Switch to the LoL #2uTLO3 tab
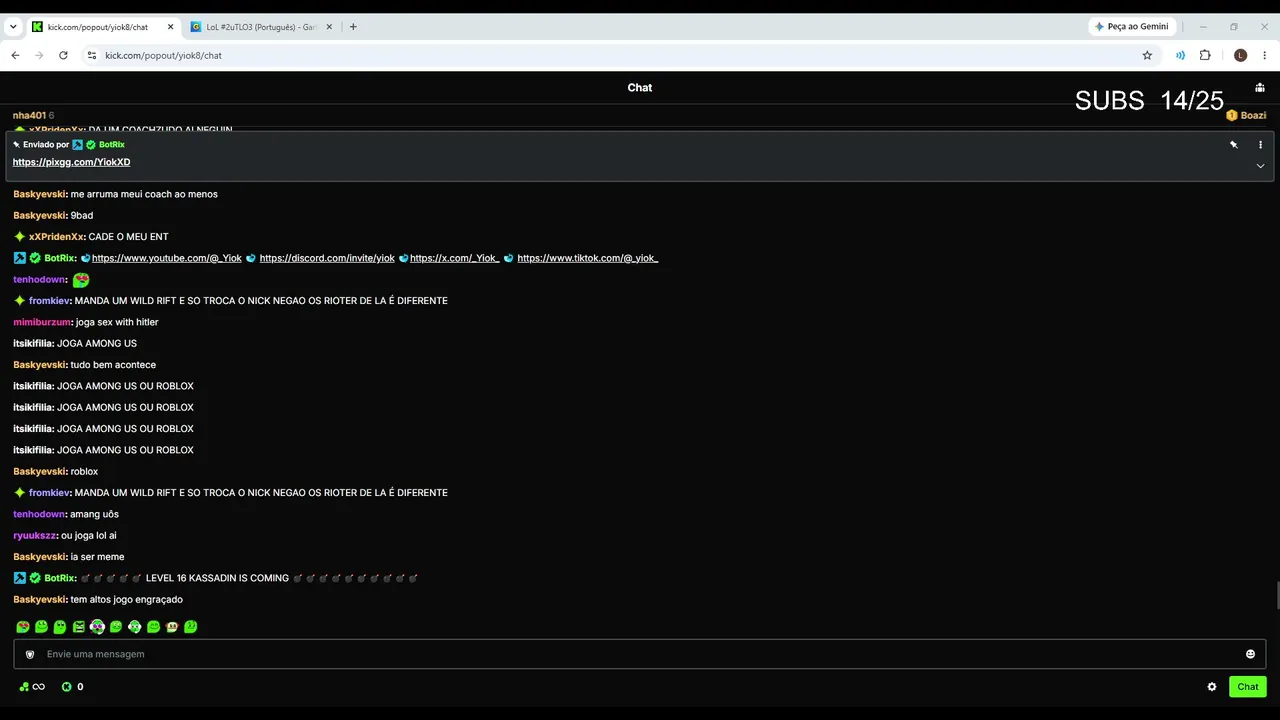The width and height of the screenshot is (1280, 720). click(260, 27)
